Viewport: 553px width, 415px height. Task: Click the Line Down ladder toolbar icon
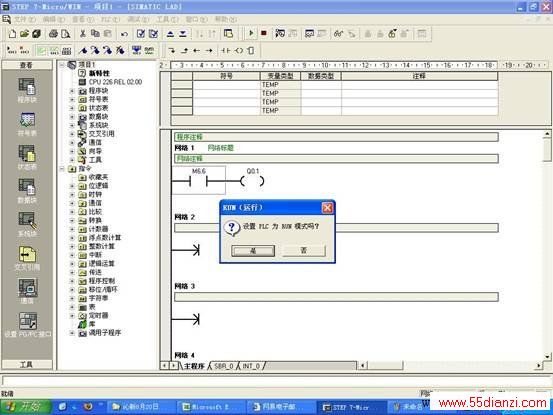coord(172,51)
